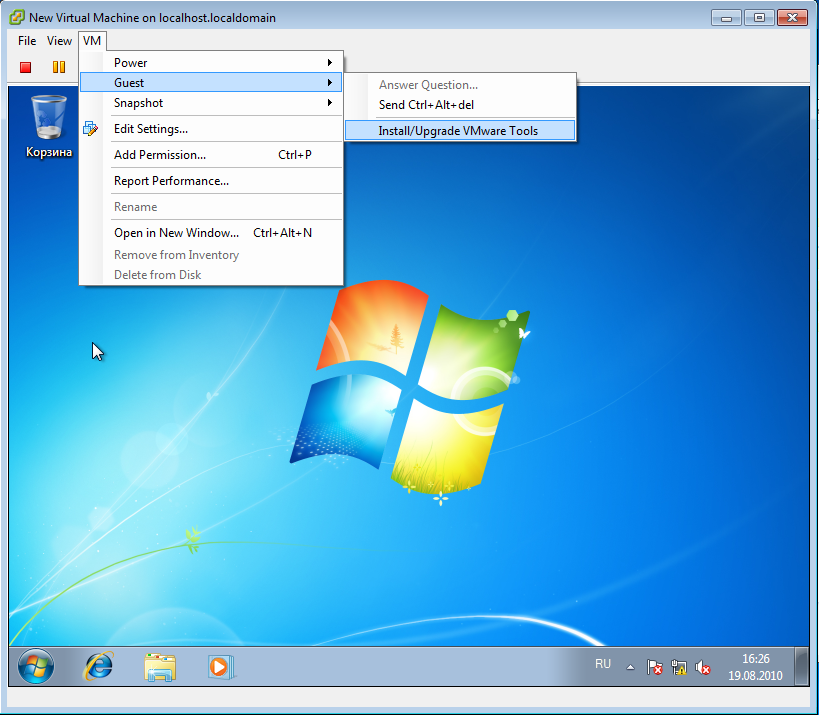Open the Recycle Bin (Корзина) desktop icon
This screenshot has width=819, height=715.
tap(49, 126)
